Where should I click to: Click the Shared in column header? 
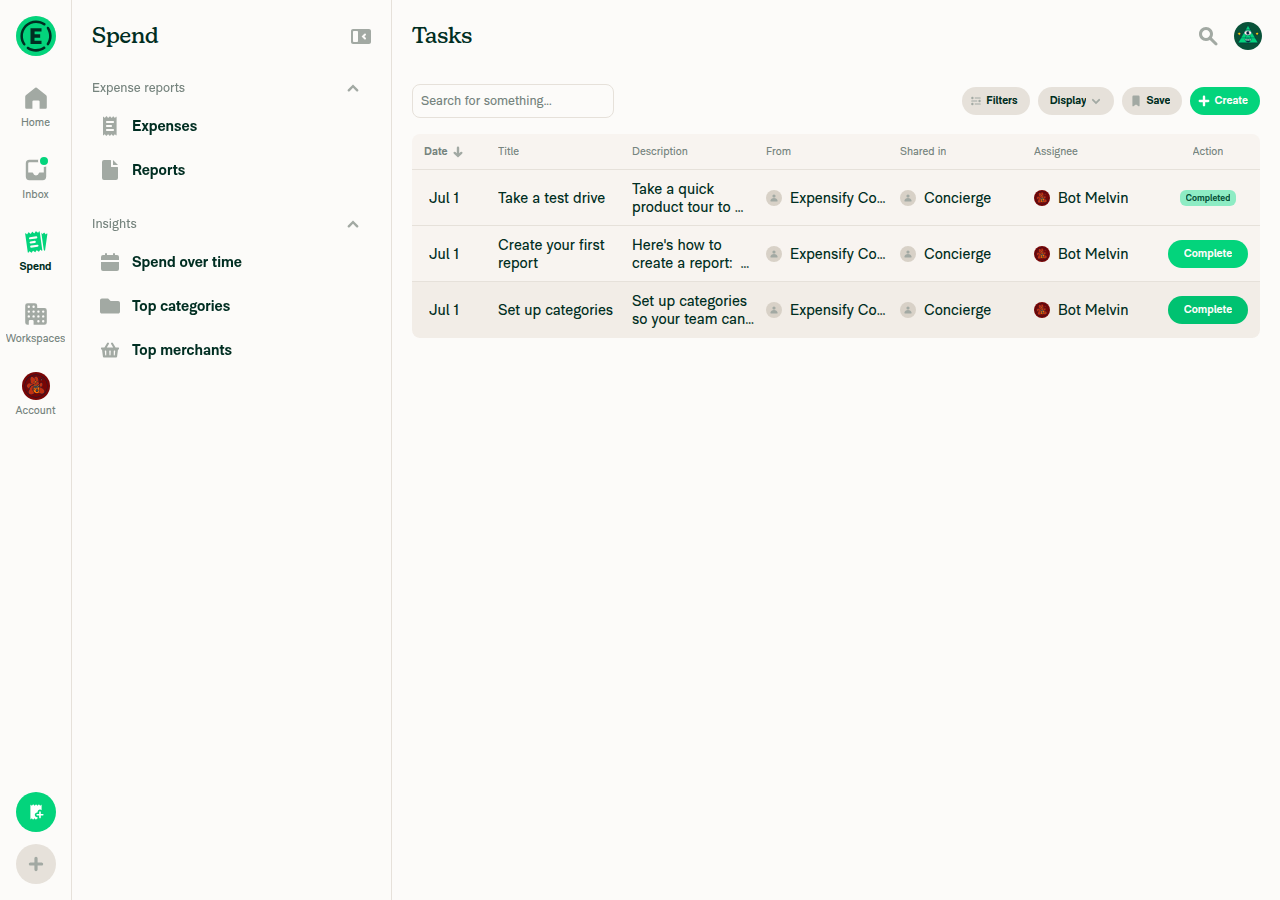(923, 152)
